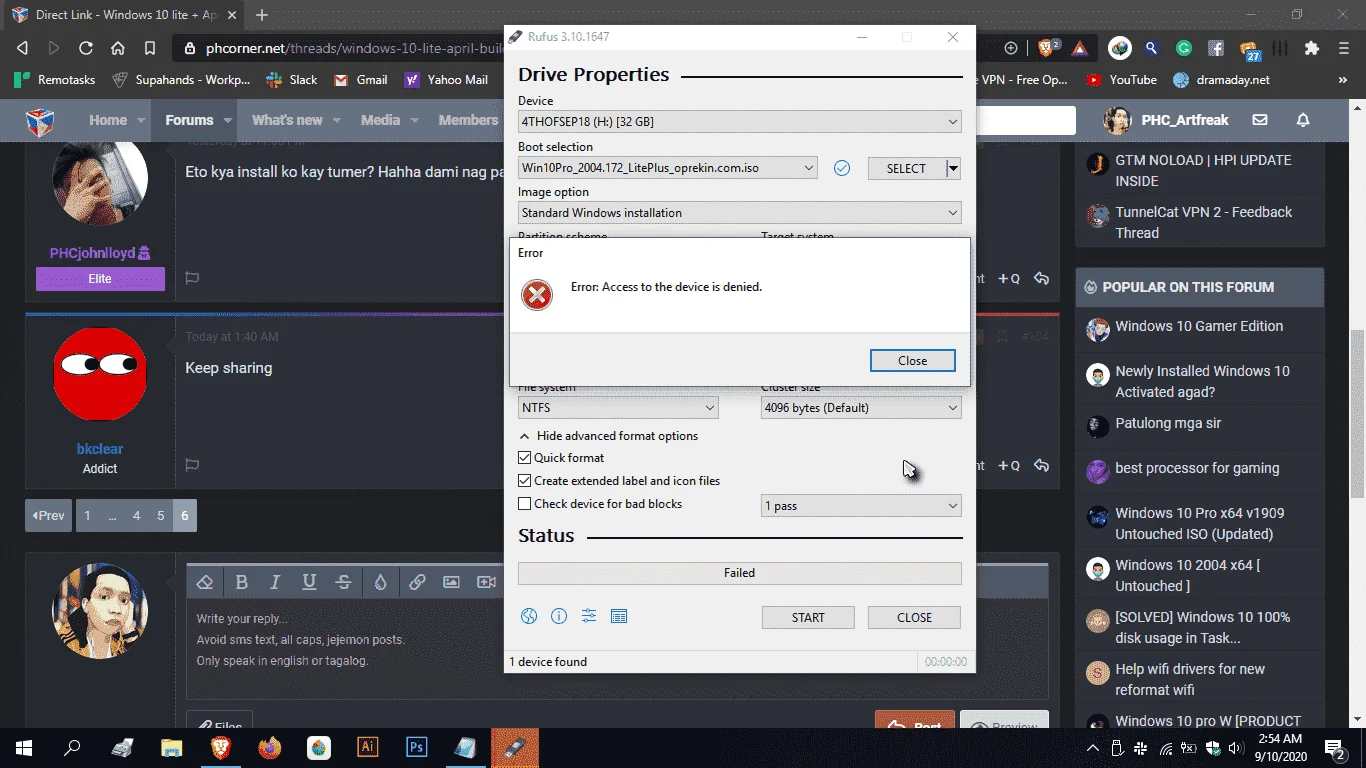Click the Brave Shields lion icon
The width and height of the screenshot is (1366, 768).
[x=1048, y=48]
